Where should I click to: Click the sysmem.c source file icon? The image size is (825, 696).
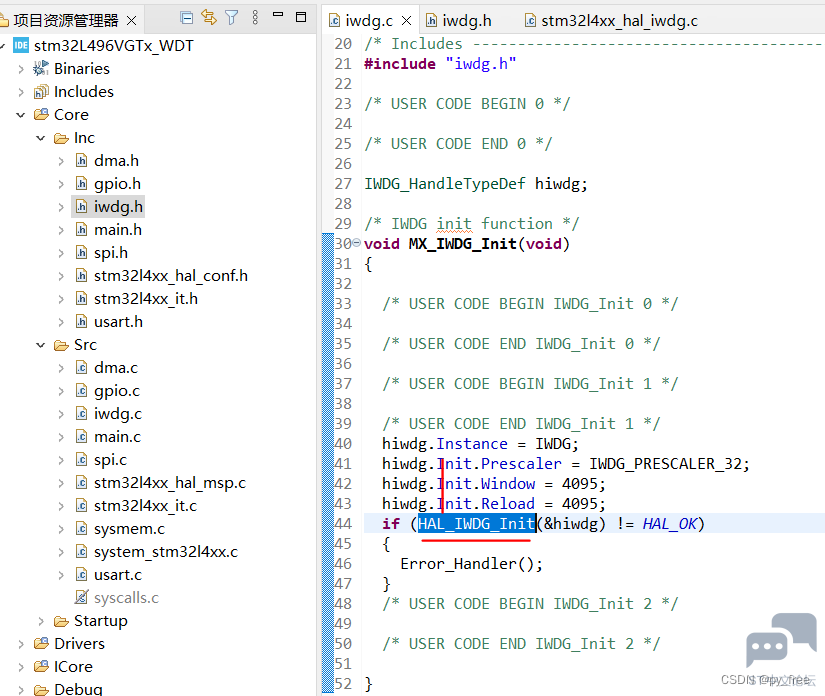coord(81,528)
